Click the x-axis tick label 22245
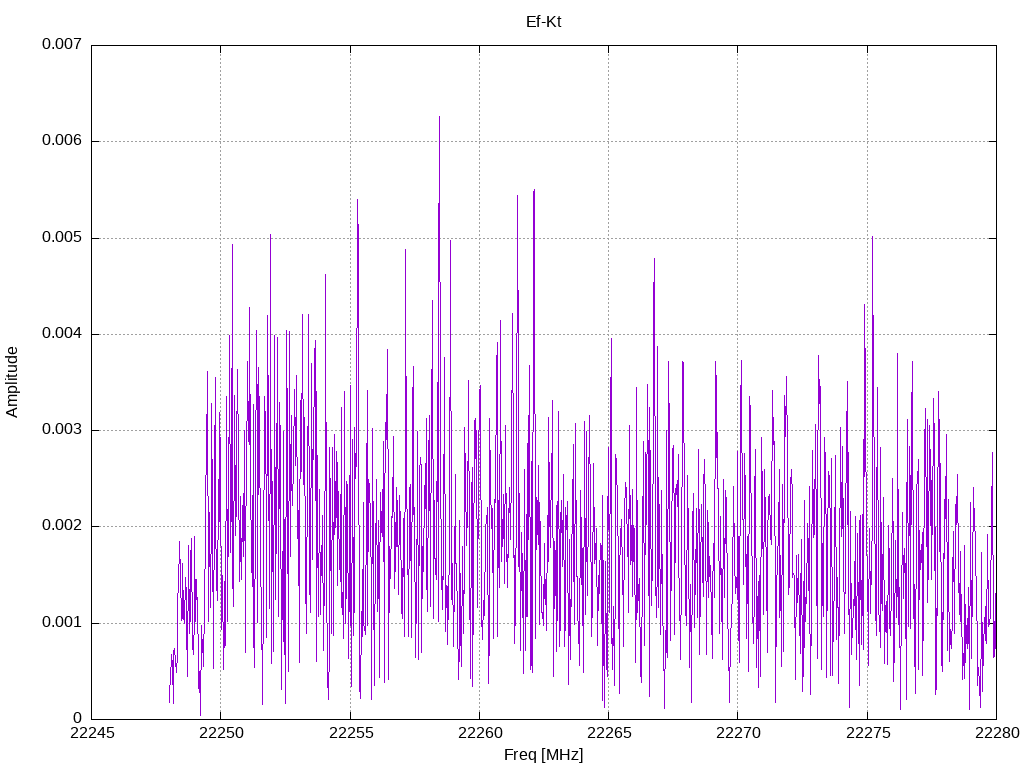The height and width of the screenshot is (768, 1024). pos(91,733)
